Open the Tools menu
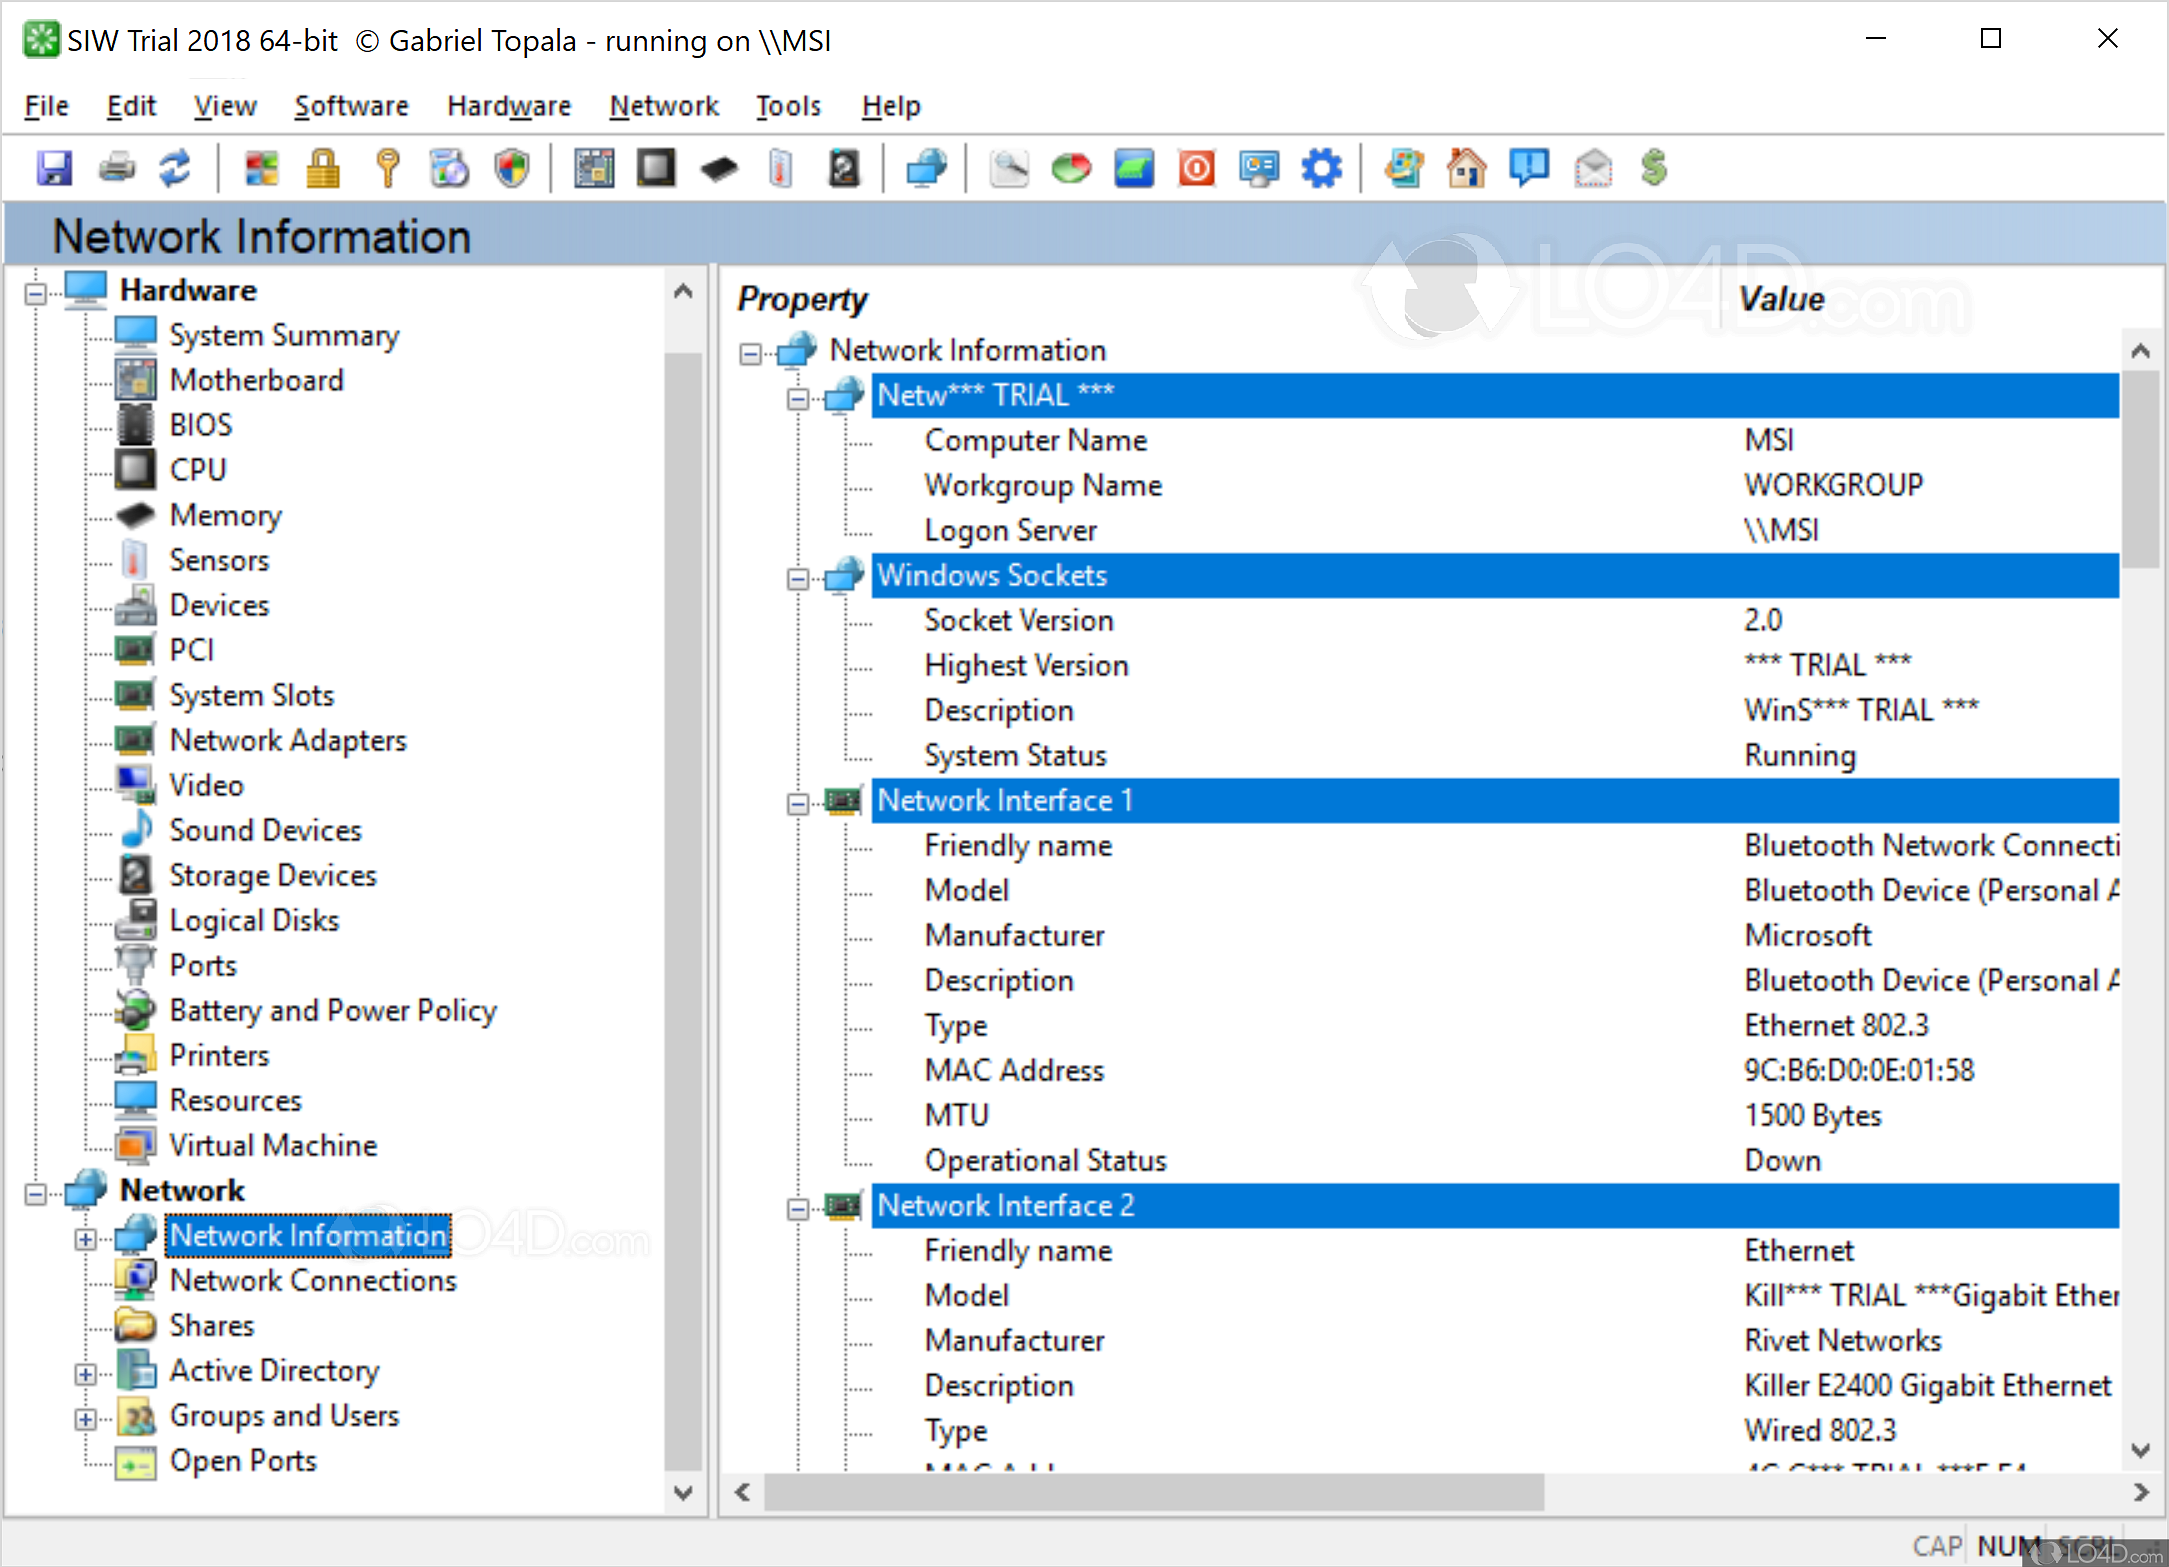This screenshot has height=1567, width=2169. pyautogui.click(x=788, y=106)
